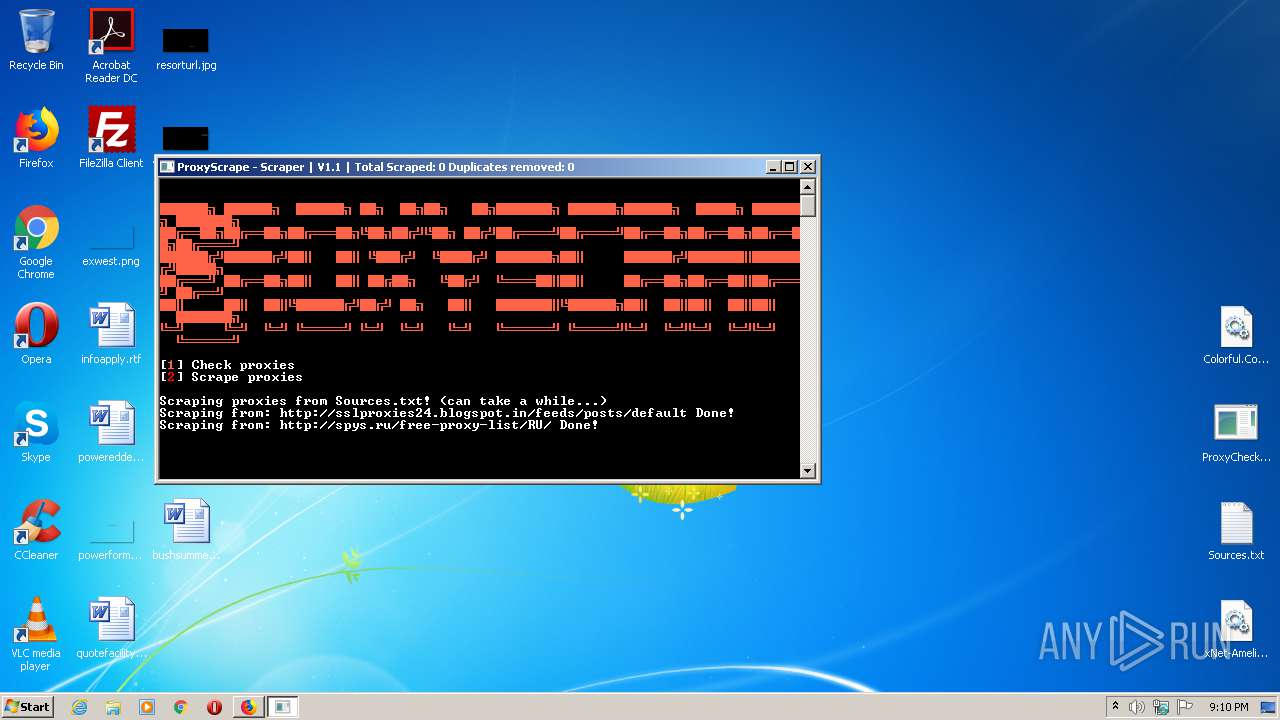This screenshot has width=1280, height=720.
Task: Click console scrollbar up arrow
Action: click(808, 186)
